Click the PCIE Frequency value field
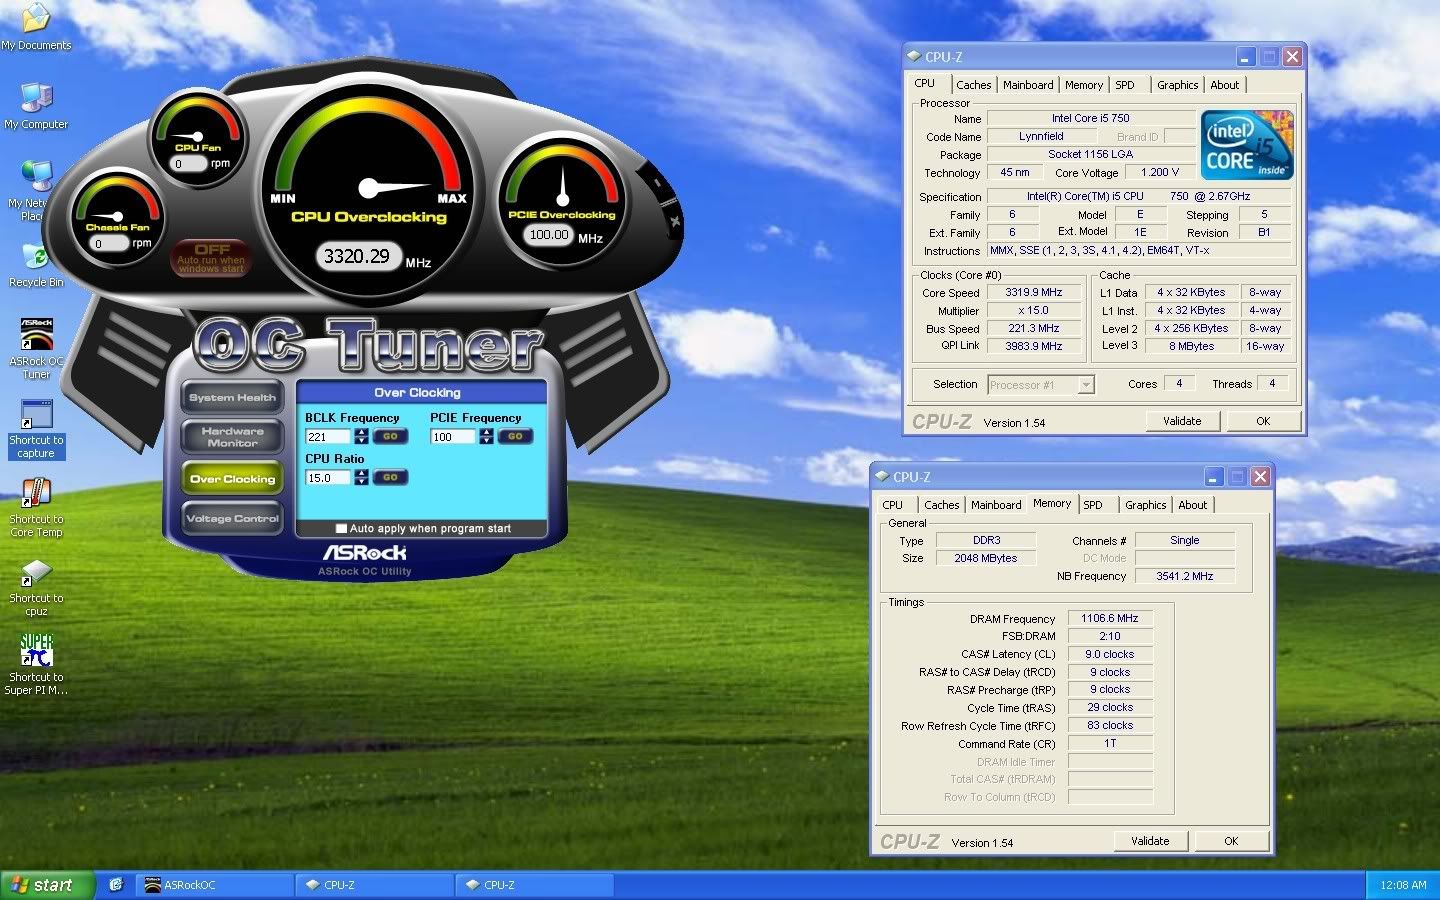 [x=453, y=436]
